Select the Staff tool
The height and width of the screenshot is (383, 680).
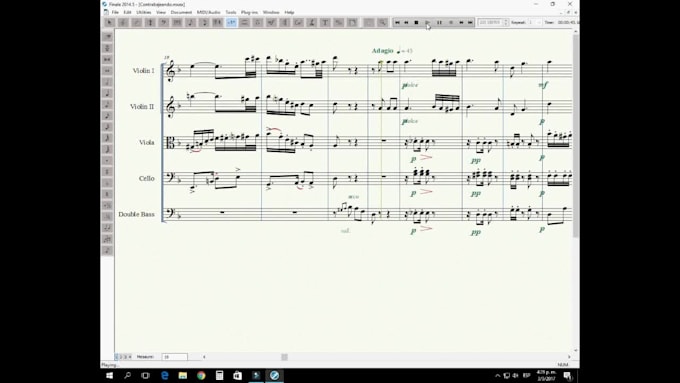point(123,22)
